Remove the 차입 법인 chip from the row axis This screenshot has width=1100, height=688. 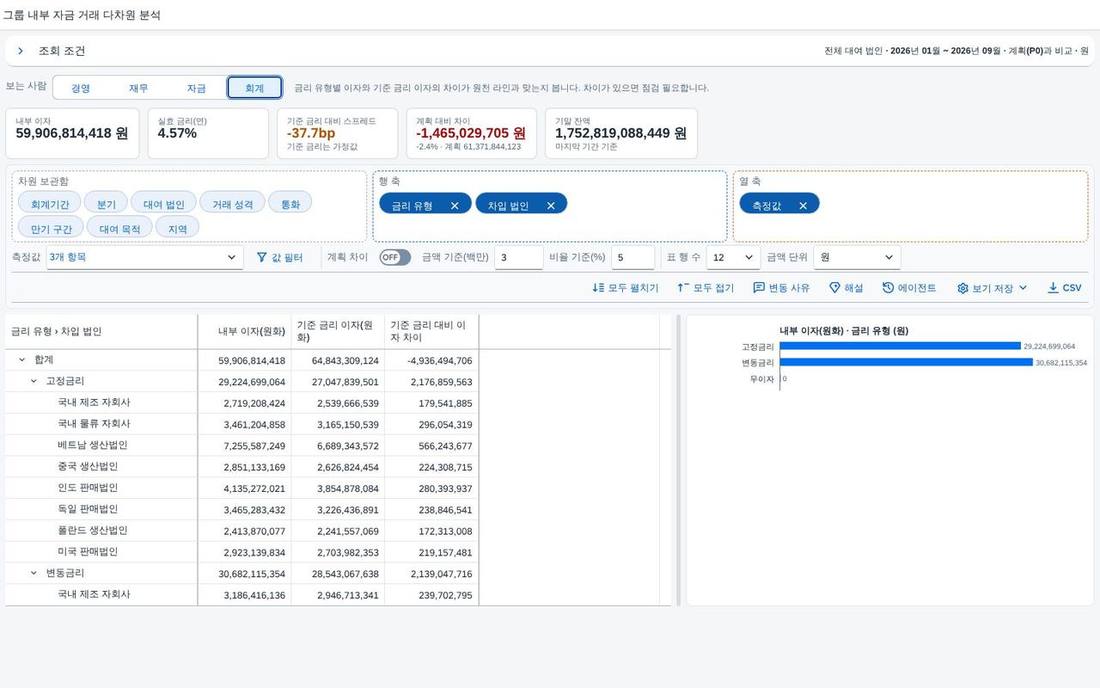[x=551, y=205]
